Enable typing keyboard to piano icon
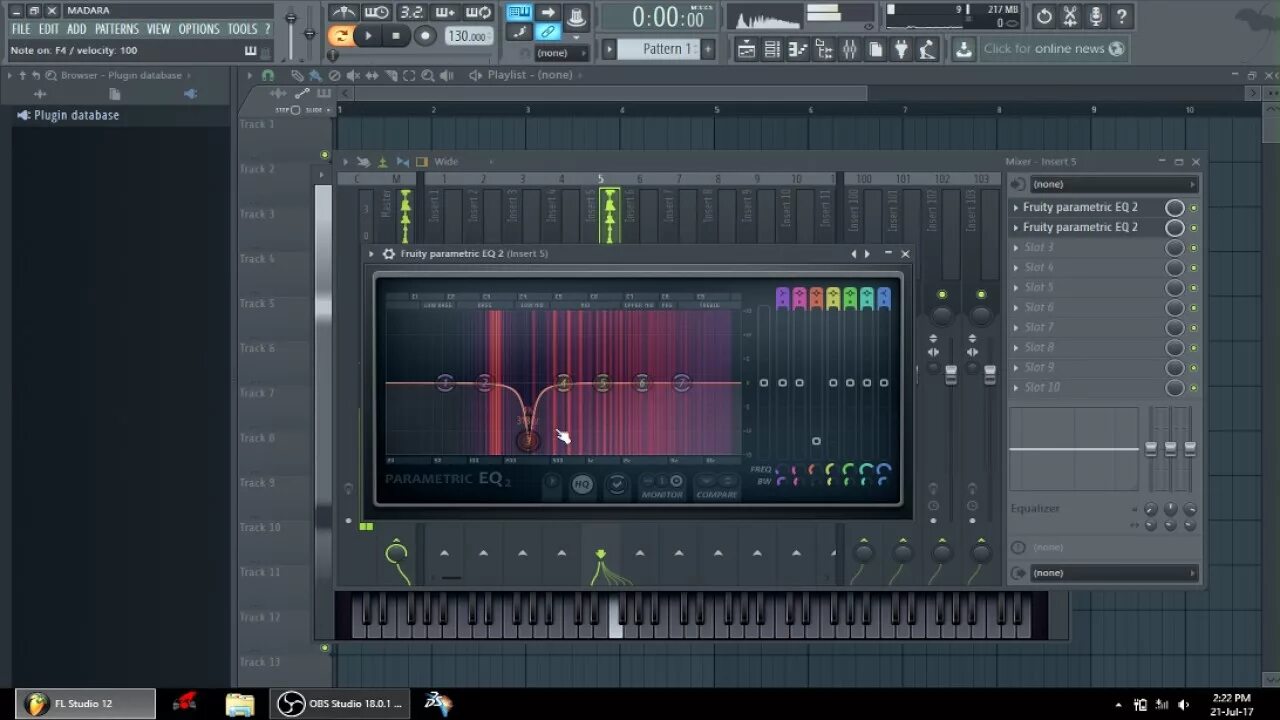Image resolution: width=1280 pixels, height=720 pixels. tap(519, 12)
